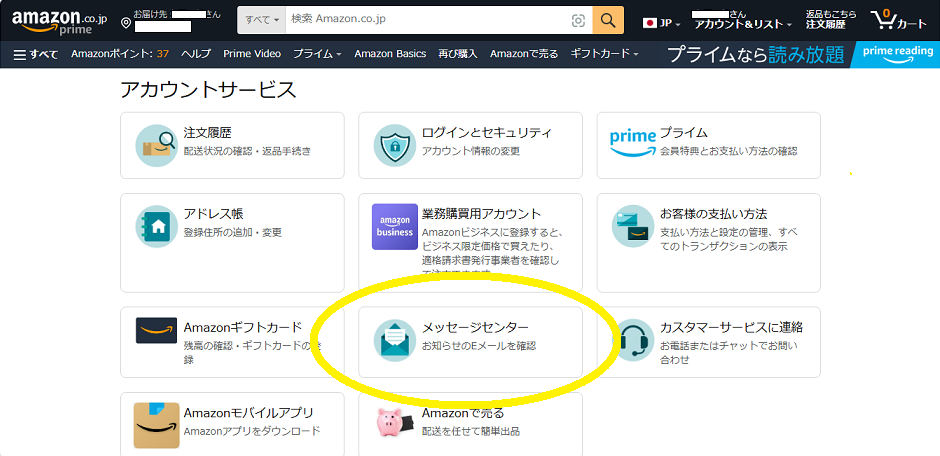The width and height of the screenshot is (940, 456).
Task: Click text 登録住所の追加・変更
Action: click(x=233, y=232)
